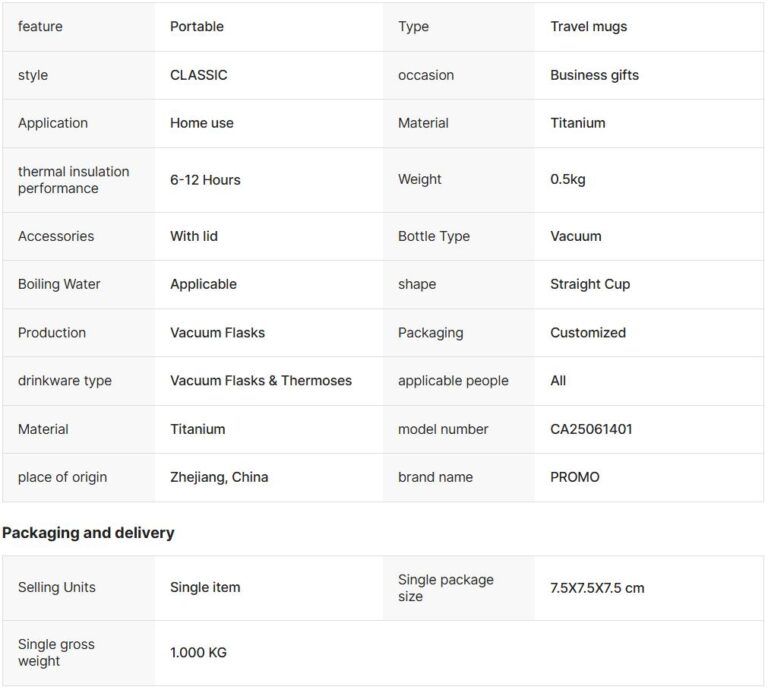This screenshot has width=768, height=690.
Task: Select the Vacuum bottle type value
Action: click(576, 236)
